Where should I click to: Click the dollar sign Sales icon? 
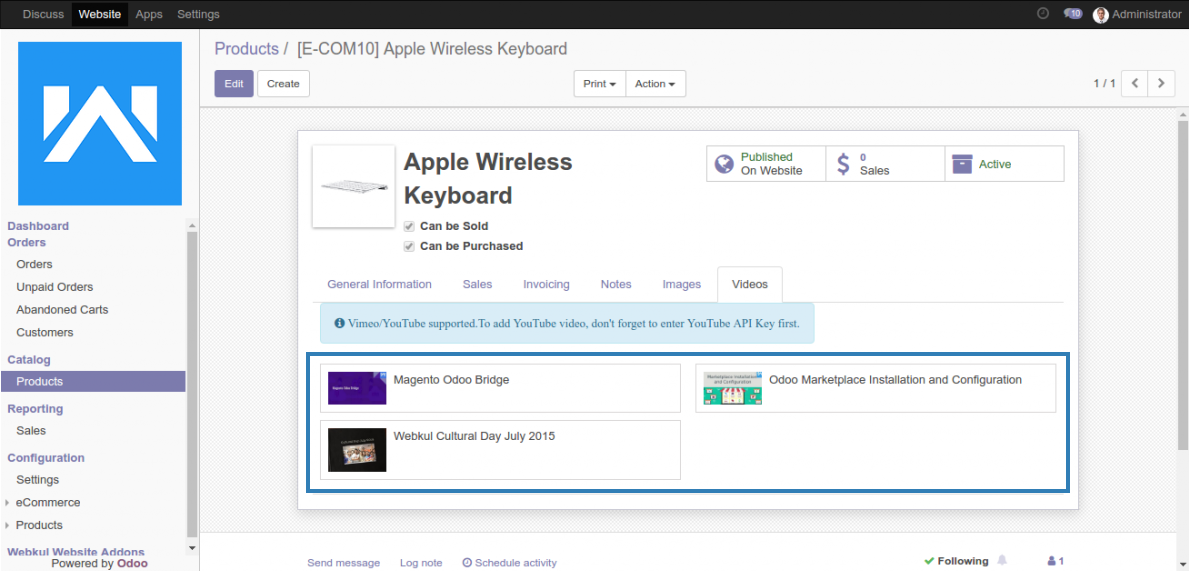(x=843, y=164)
